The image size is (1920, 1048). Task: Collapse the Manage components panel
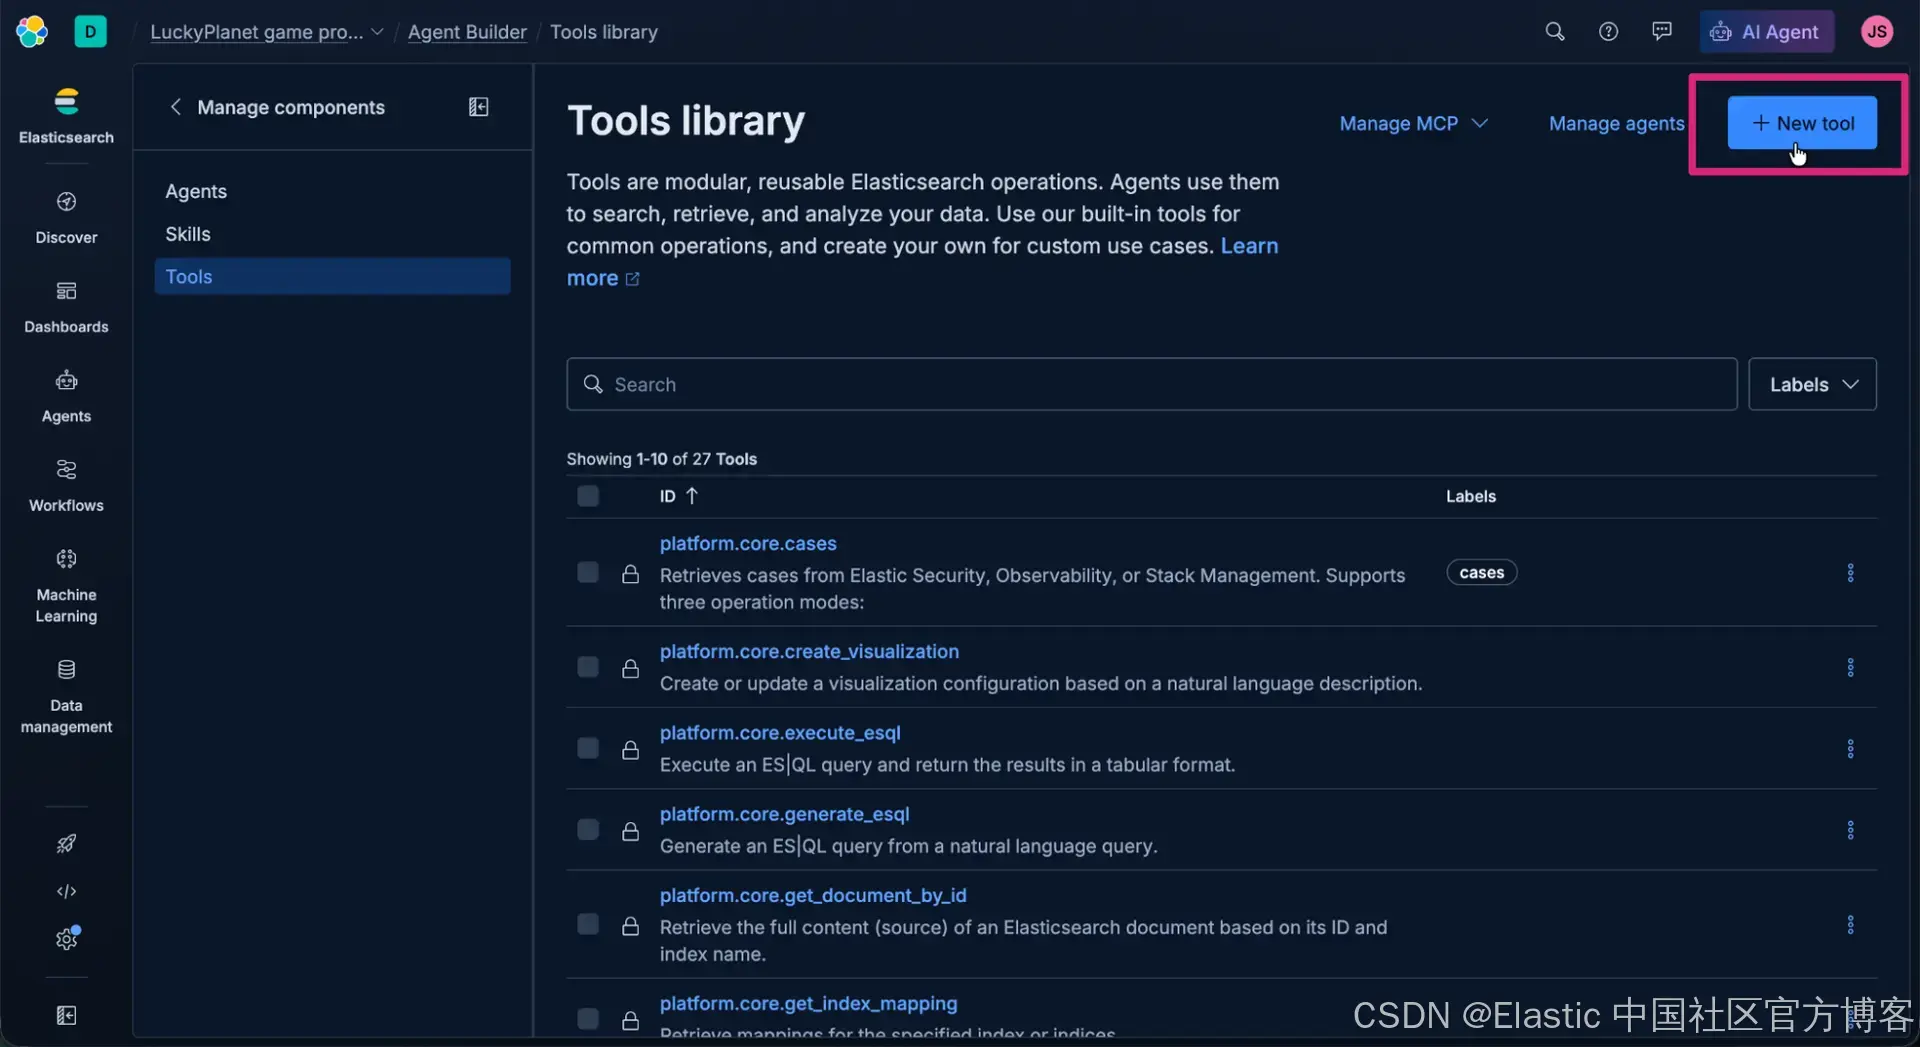[x=479, y=107]
